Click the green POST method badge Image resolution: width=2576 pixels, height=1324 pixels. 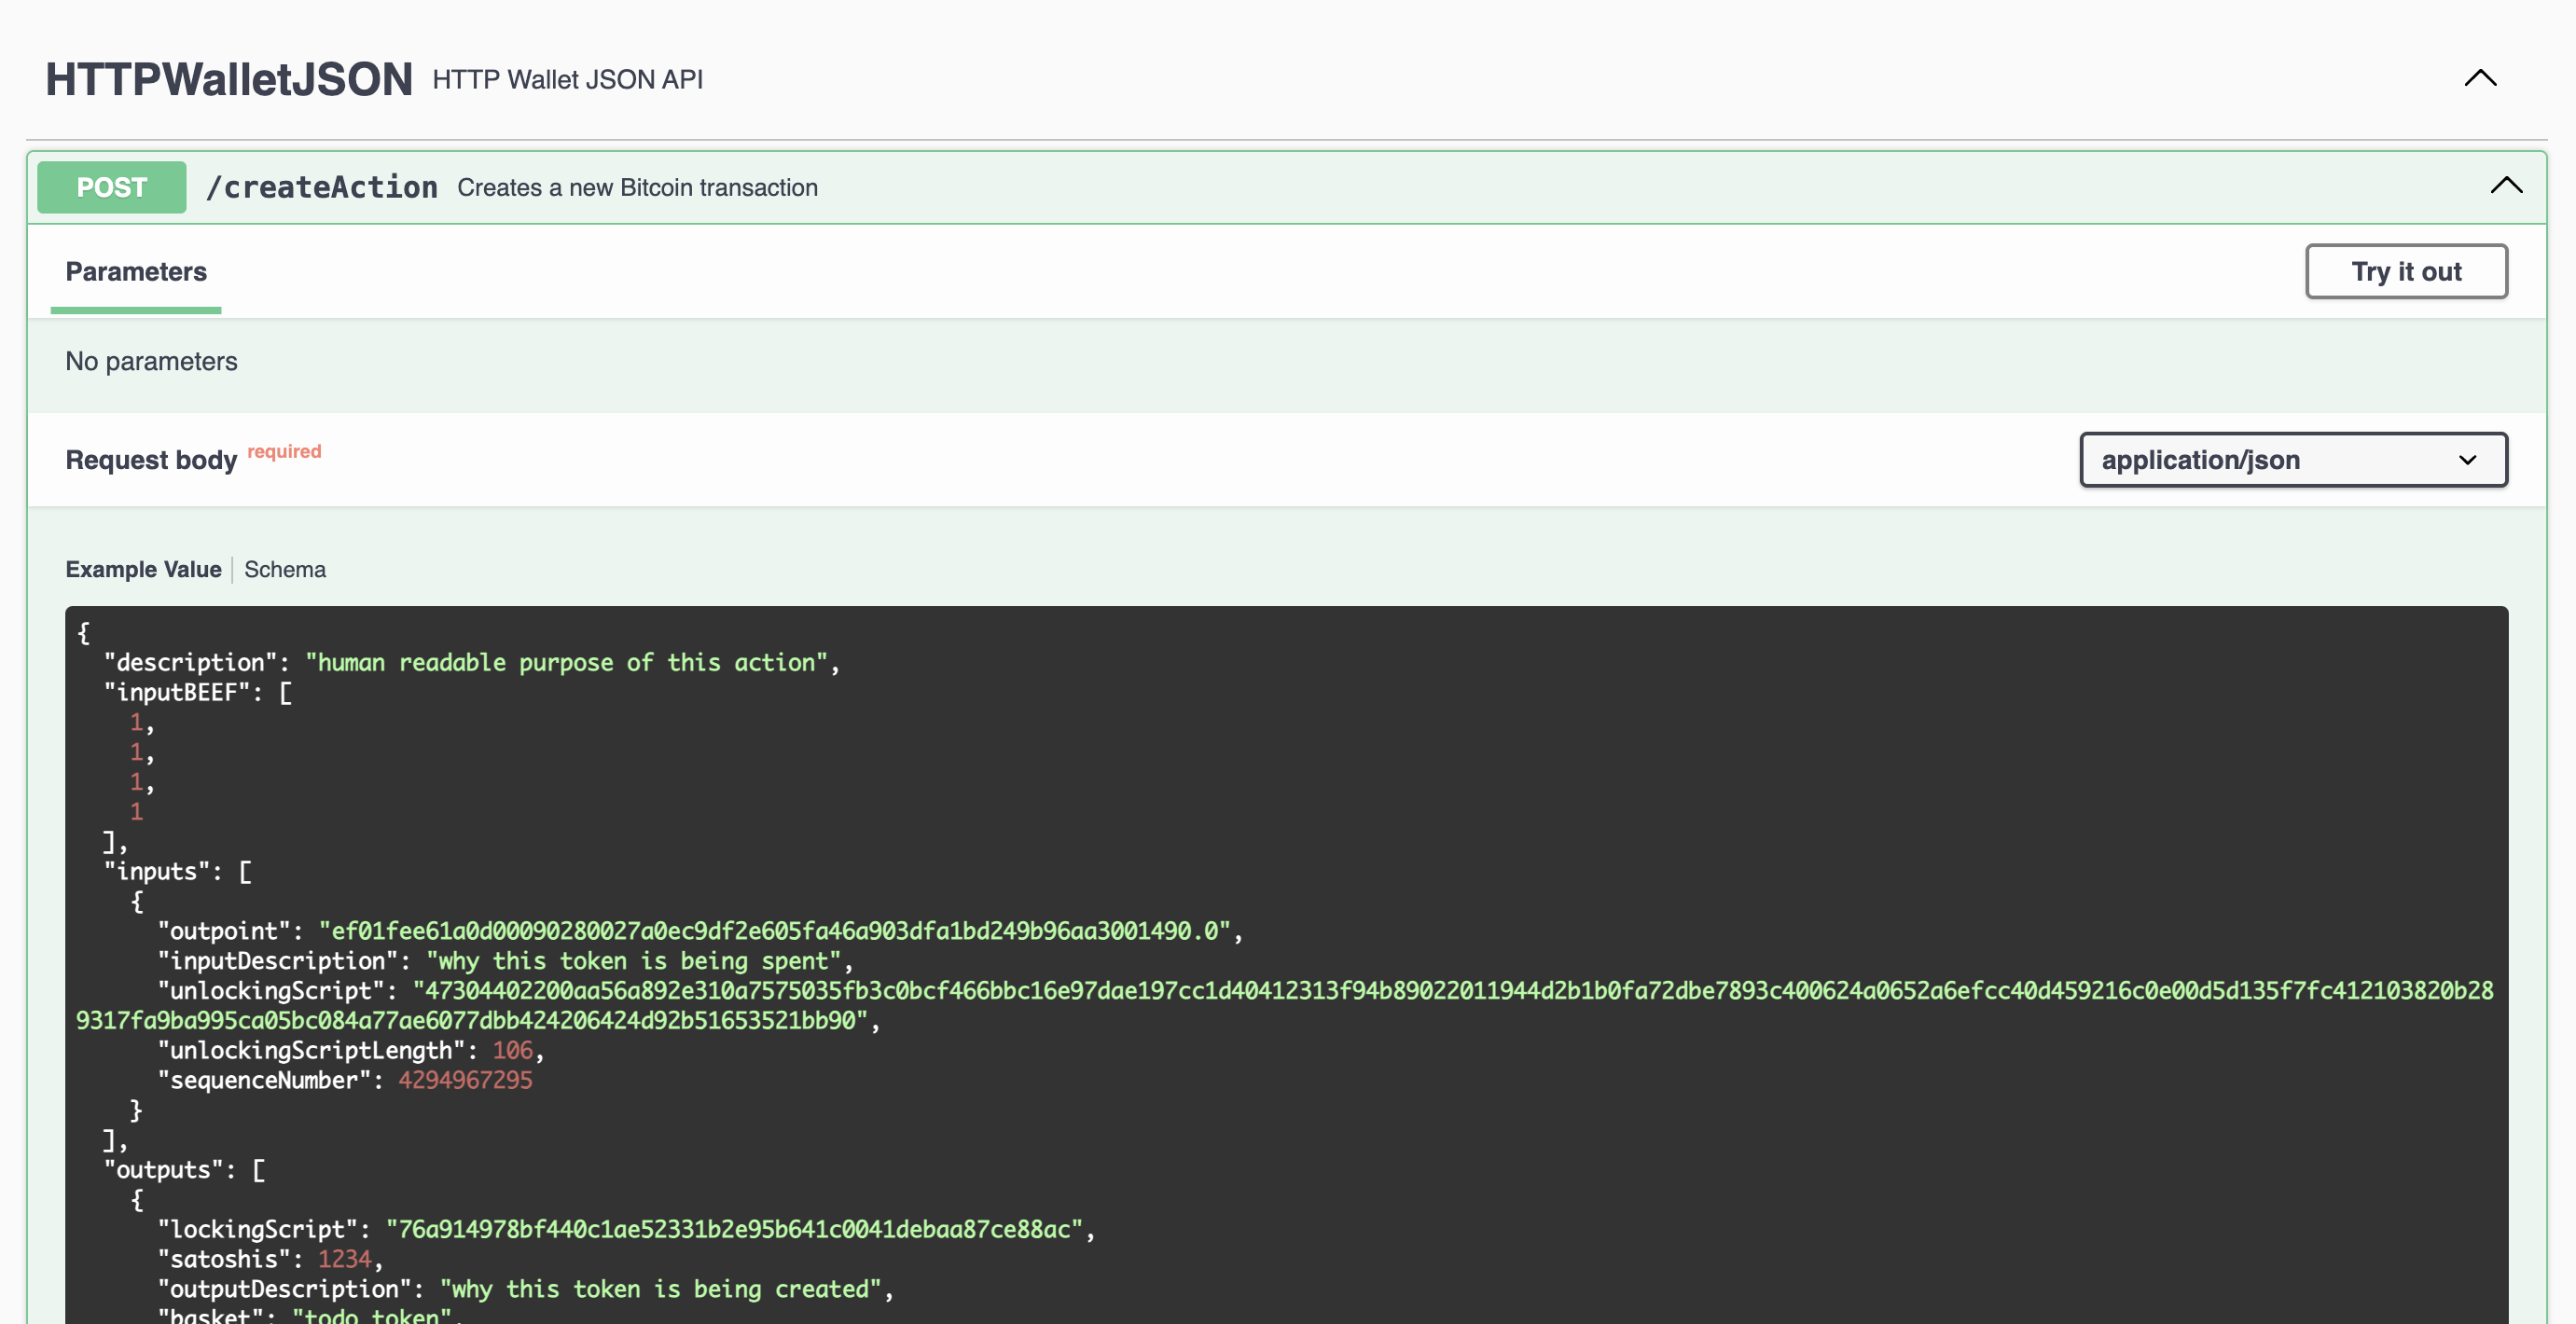pos(111,187)
